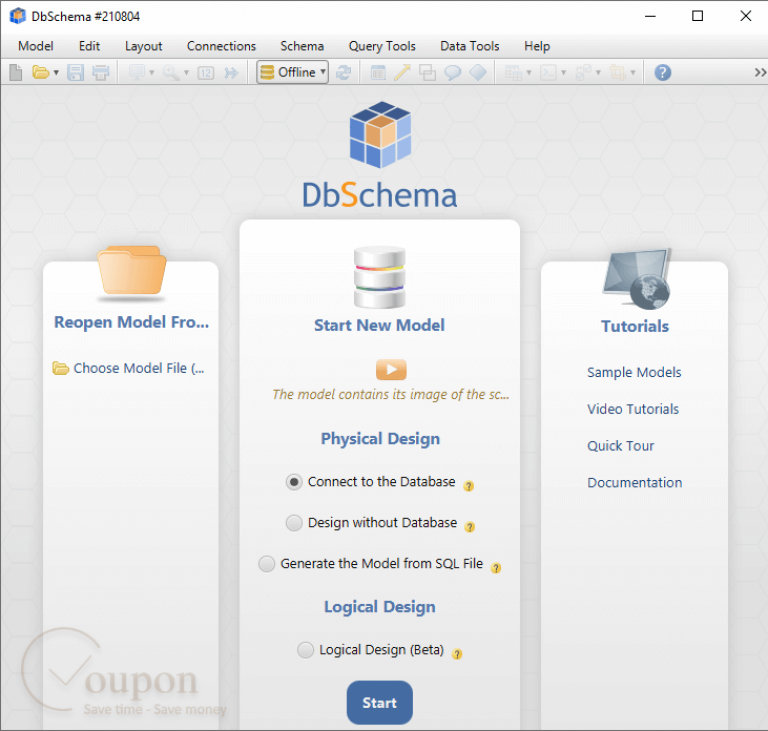Open the Model menu

(36, 46)
